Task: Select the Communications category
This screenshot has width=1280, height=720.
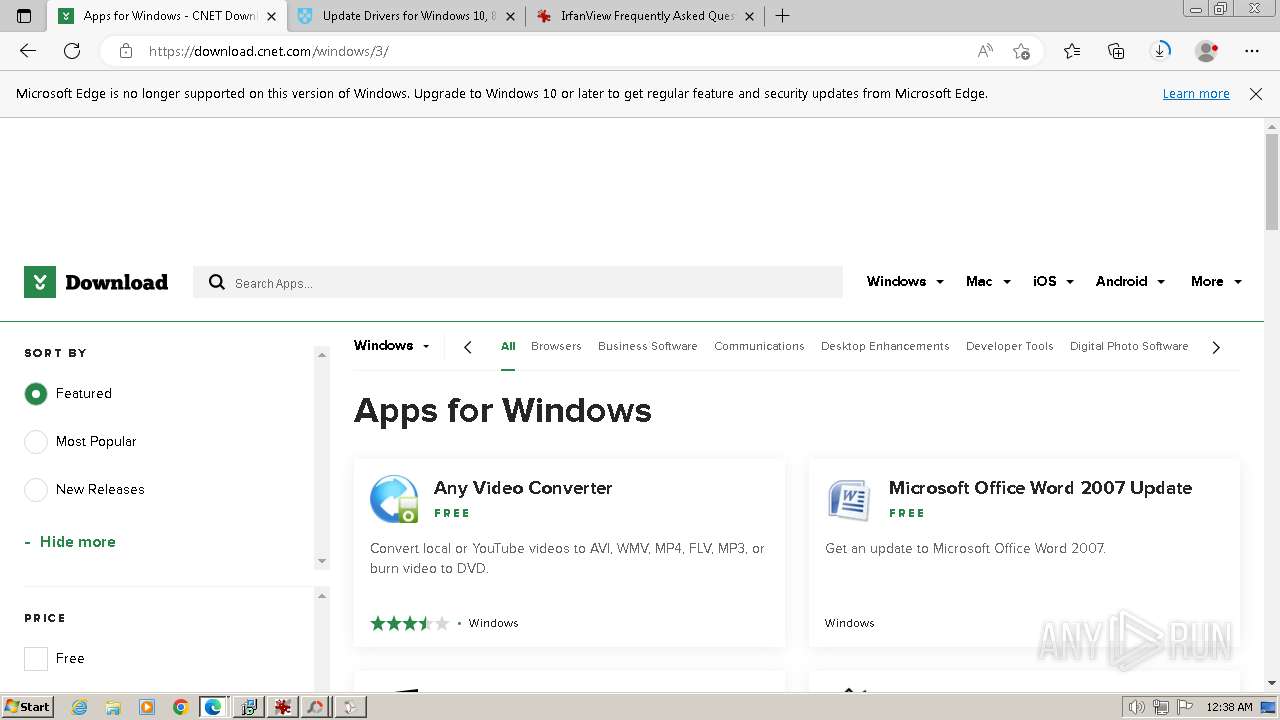Action: coord(759,346)
